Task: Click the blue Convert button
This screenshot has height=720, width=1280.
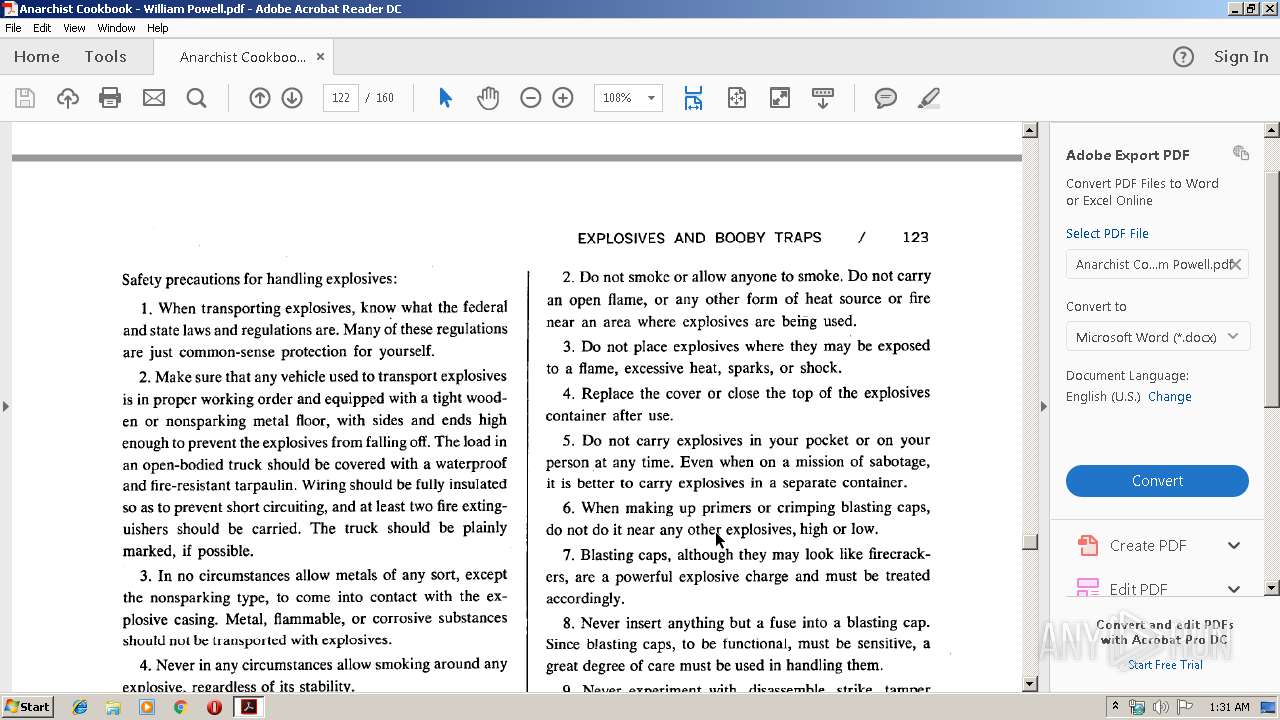Action: pos(1157,481)
